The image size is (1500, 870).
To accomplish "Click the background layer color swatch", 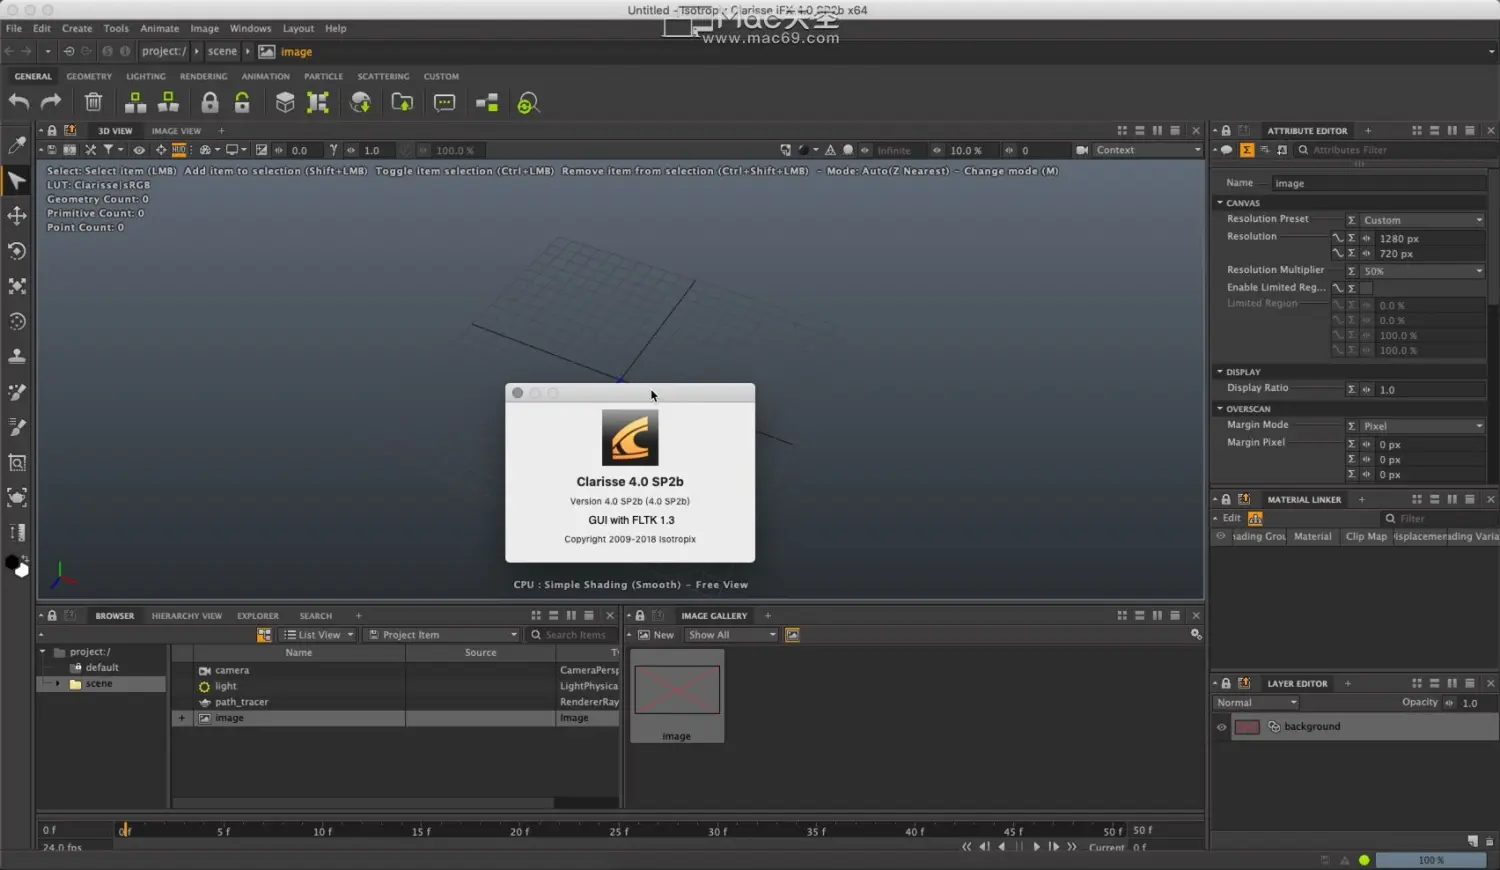I will coord(1247,727).
